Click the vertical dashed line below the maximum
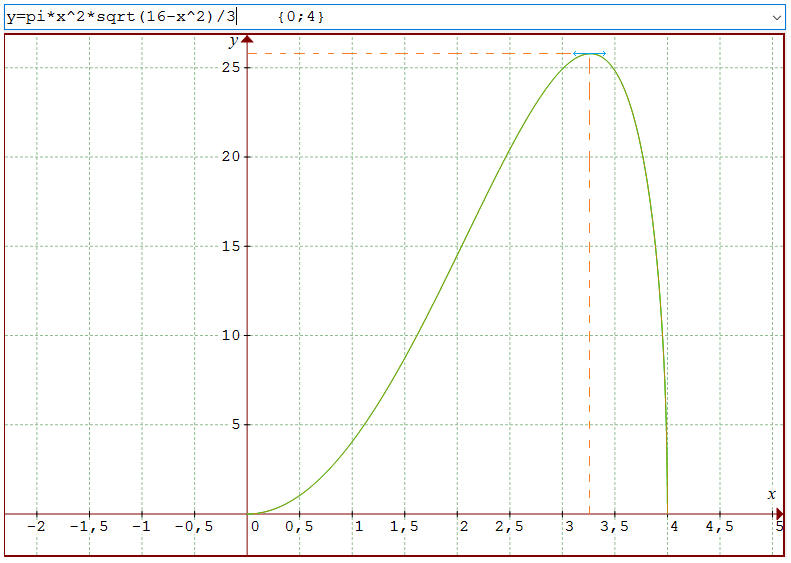The width and height of the screenshot is (791, 563). [589, 300]
